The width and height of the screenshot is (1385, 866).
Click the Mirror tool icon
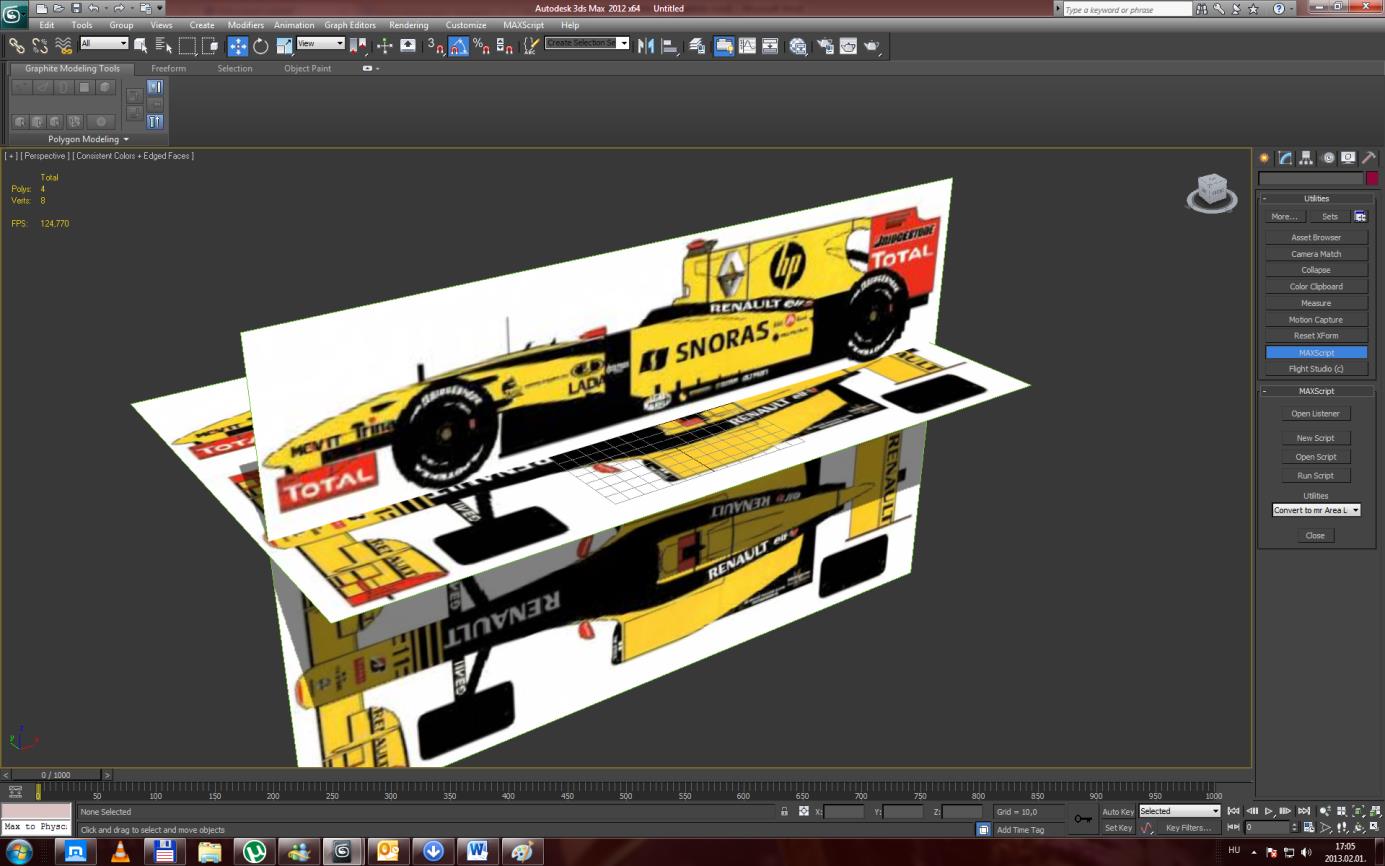645,45
